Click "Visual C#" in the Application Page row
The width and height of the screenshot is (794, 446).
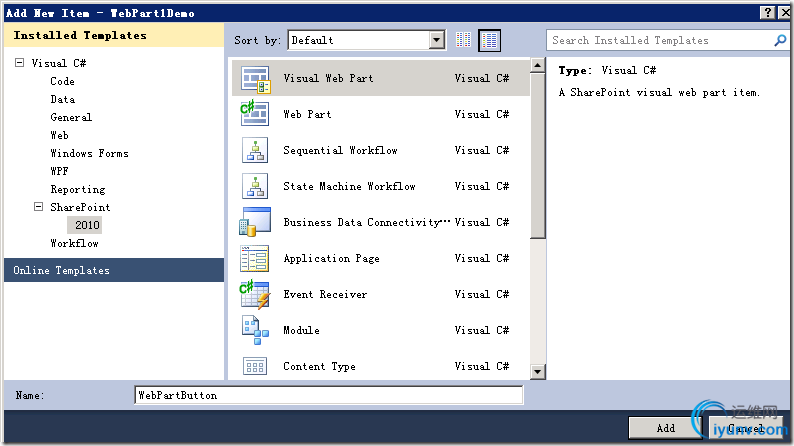tap(482, 258)
